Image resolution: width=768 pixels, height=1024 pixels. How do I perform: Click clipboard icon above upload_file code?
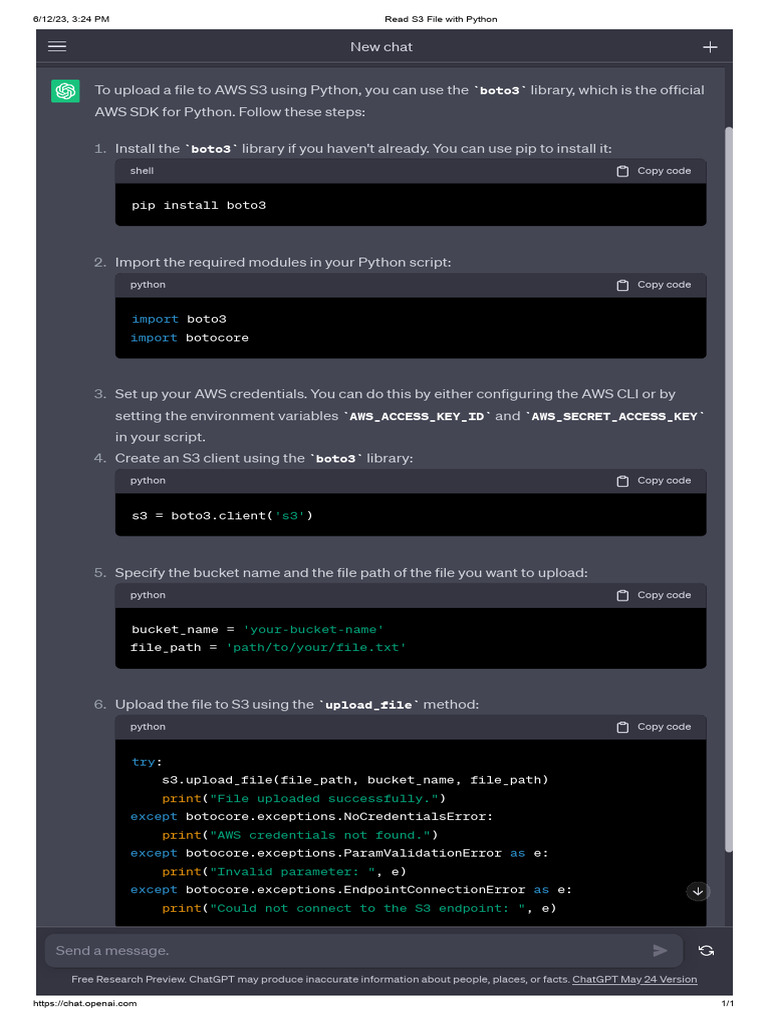(623, 727)
